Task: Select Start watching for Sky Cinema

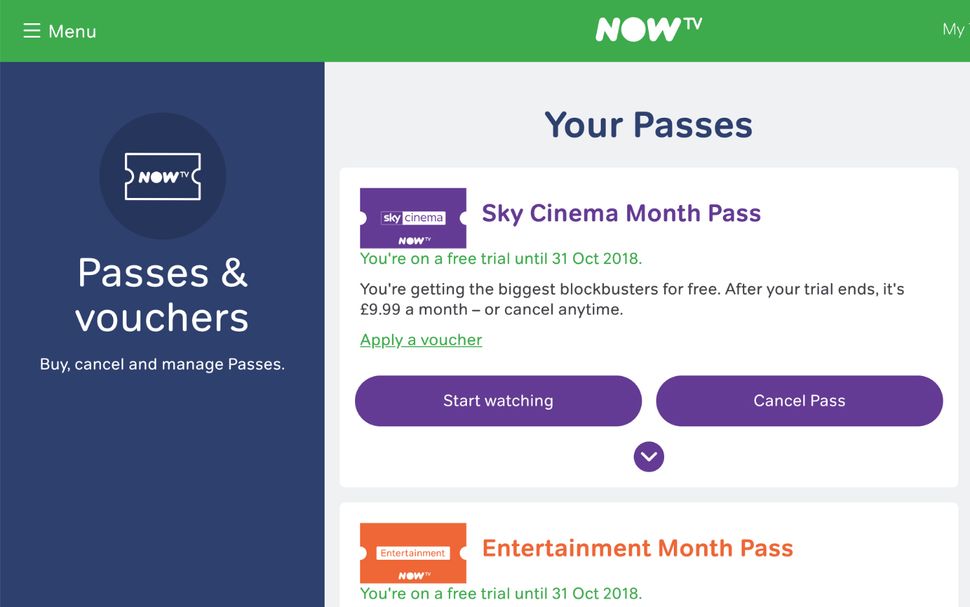Action: coord(497,400)
